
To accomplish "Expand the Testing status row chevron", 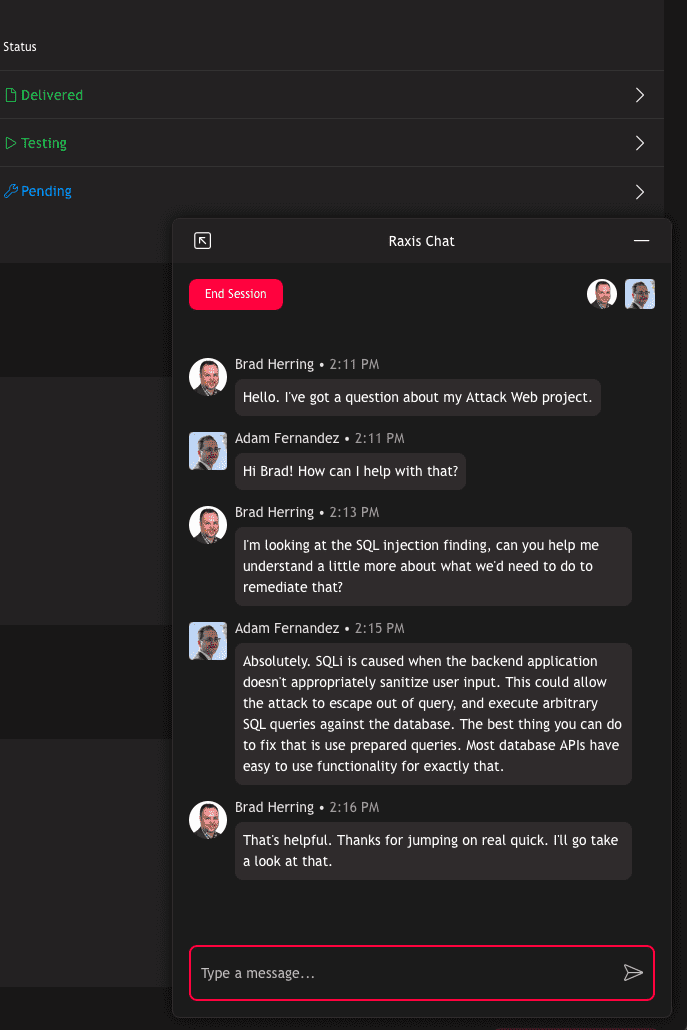I will (x=640, y=144).
